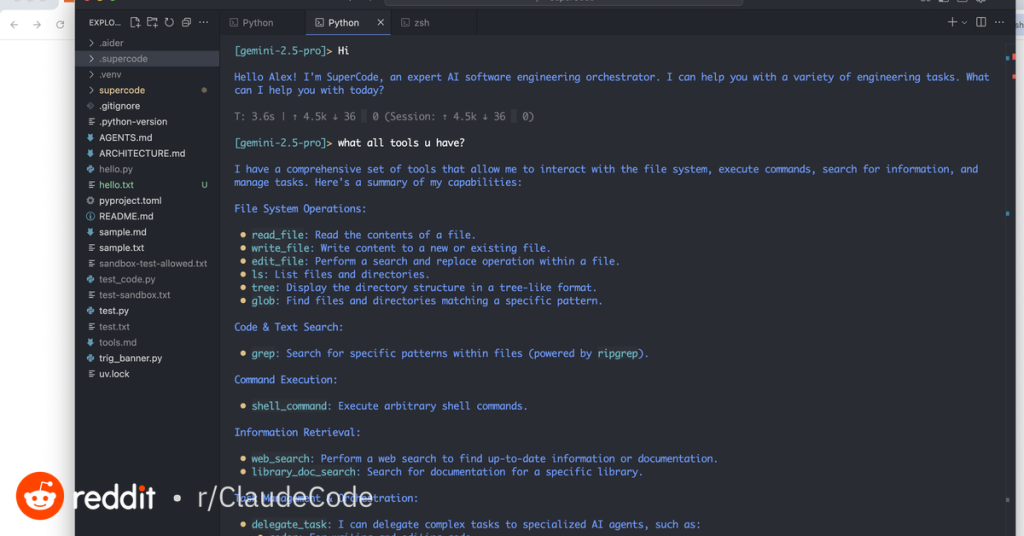This screenshot has width=1024, height=536.
Task: Open the ARCHITECTURE.md file
Action: [142, 153]
